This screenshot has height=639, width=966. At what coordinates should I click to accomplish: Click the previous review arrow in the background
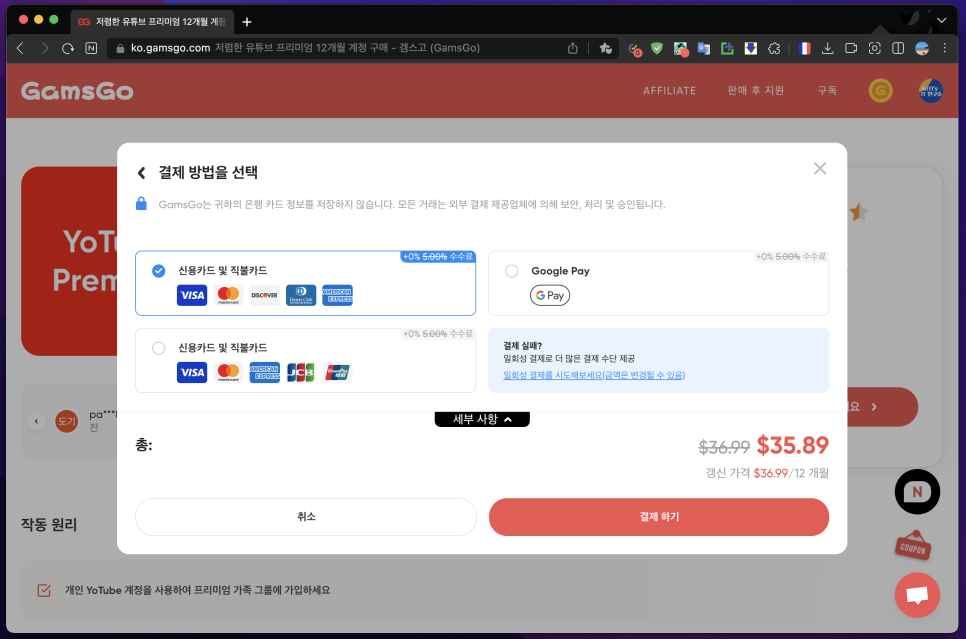(36, 421)
